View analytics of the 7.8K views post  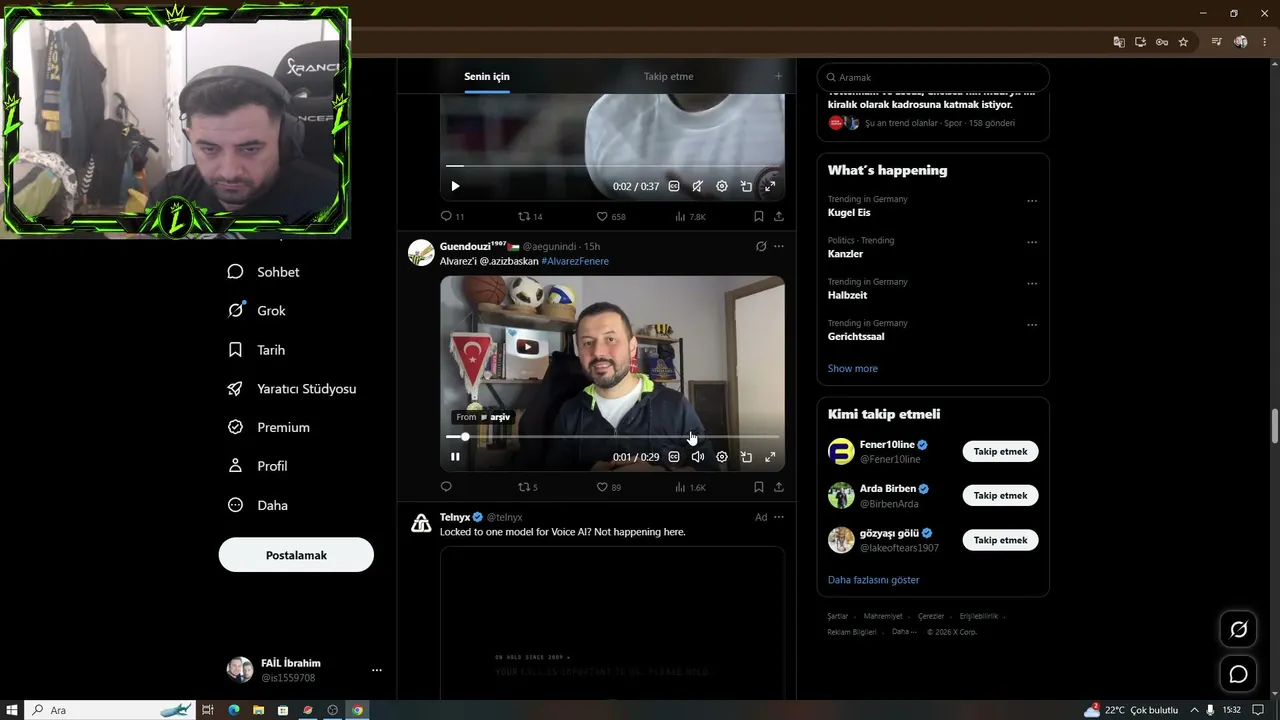[x=690, y=216]
